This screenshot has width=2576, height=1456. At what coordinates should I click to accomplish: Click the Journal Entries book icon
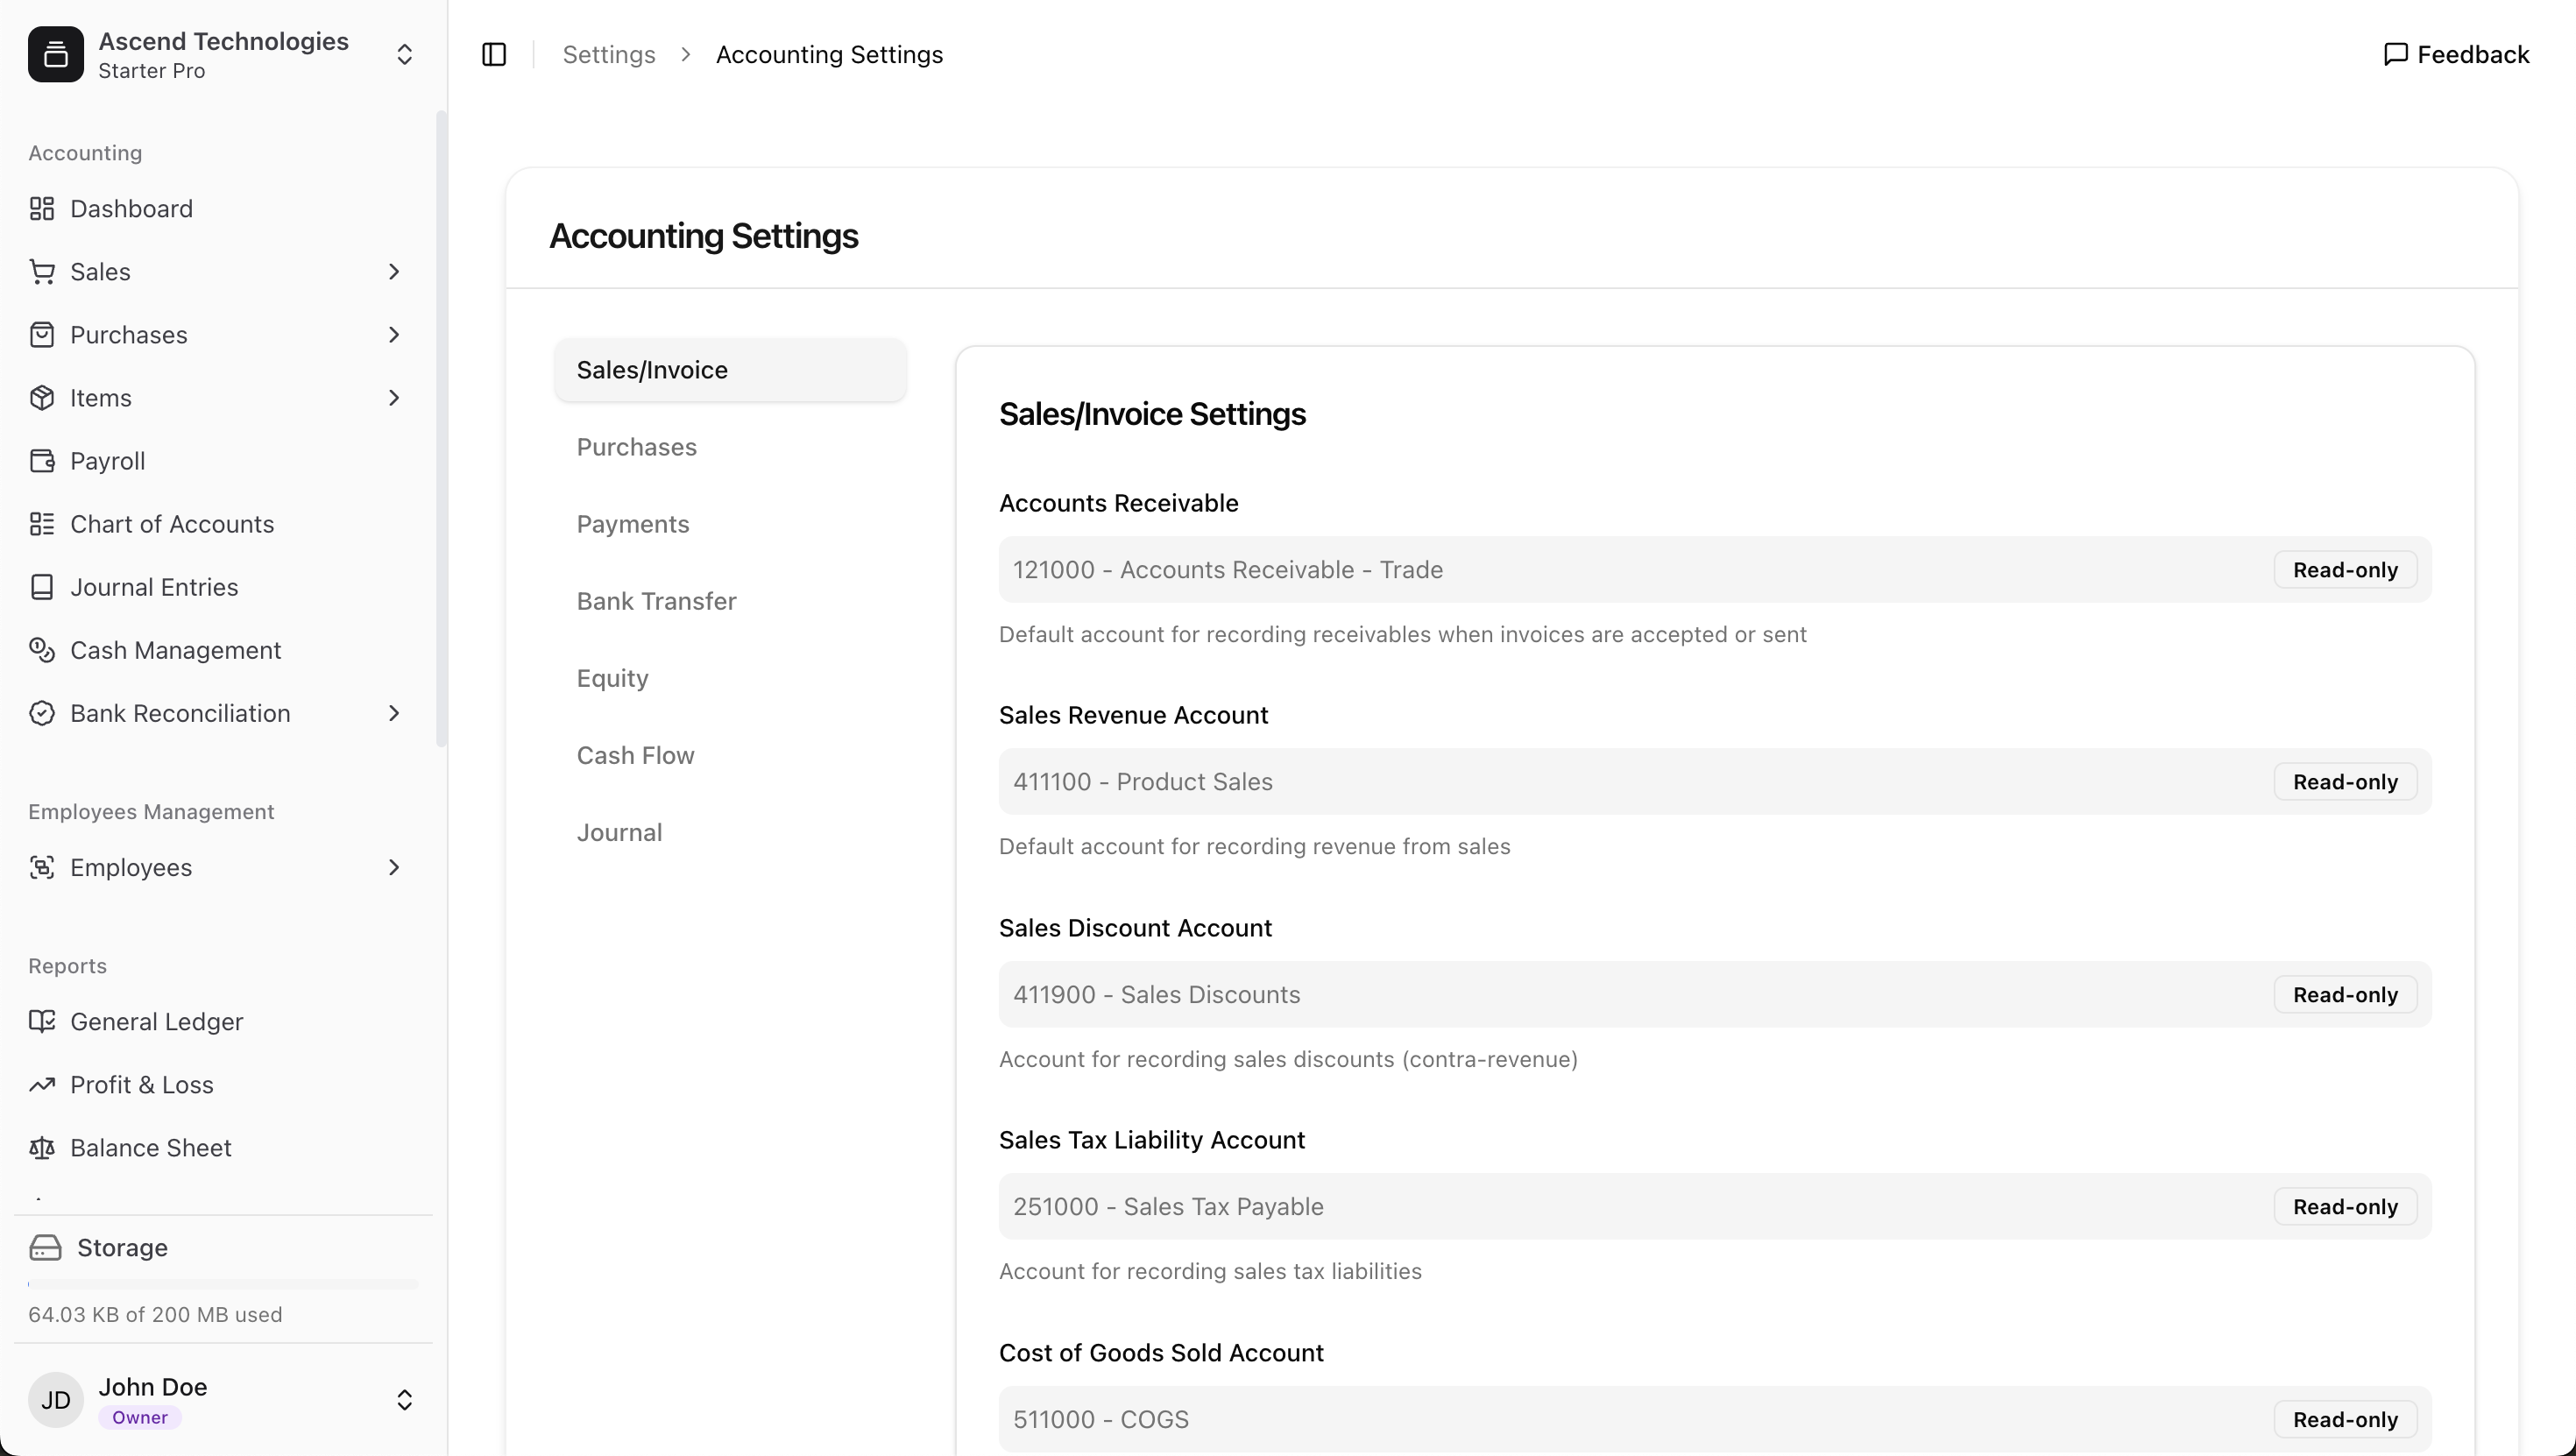coord(42,586)
